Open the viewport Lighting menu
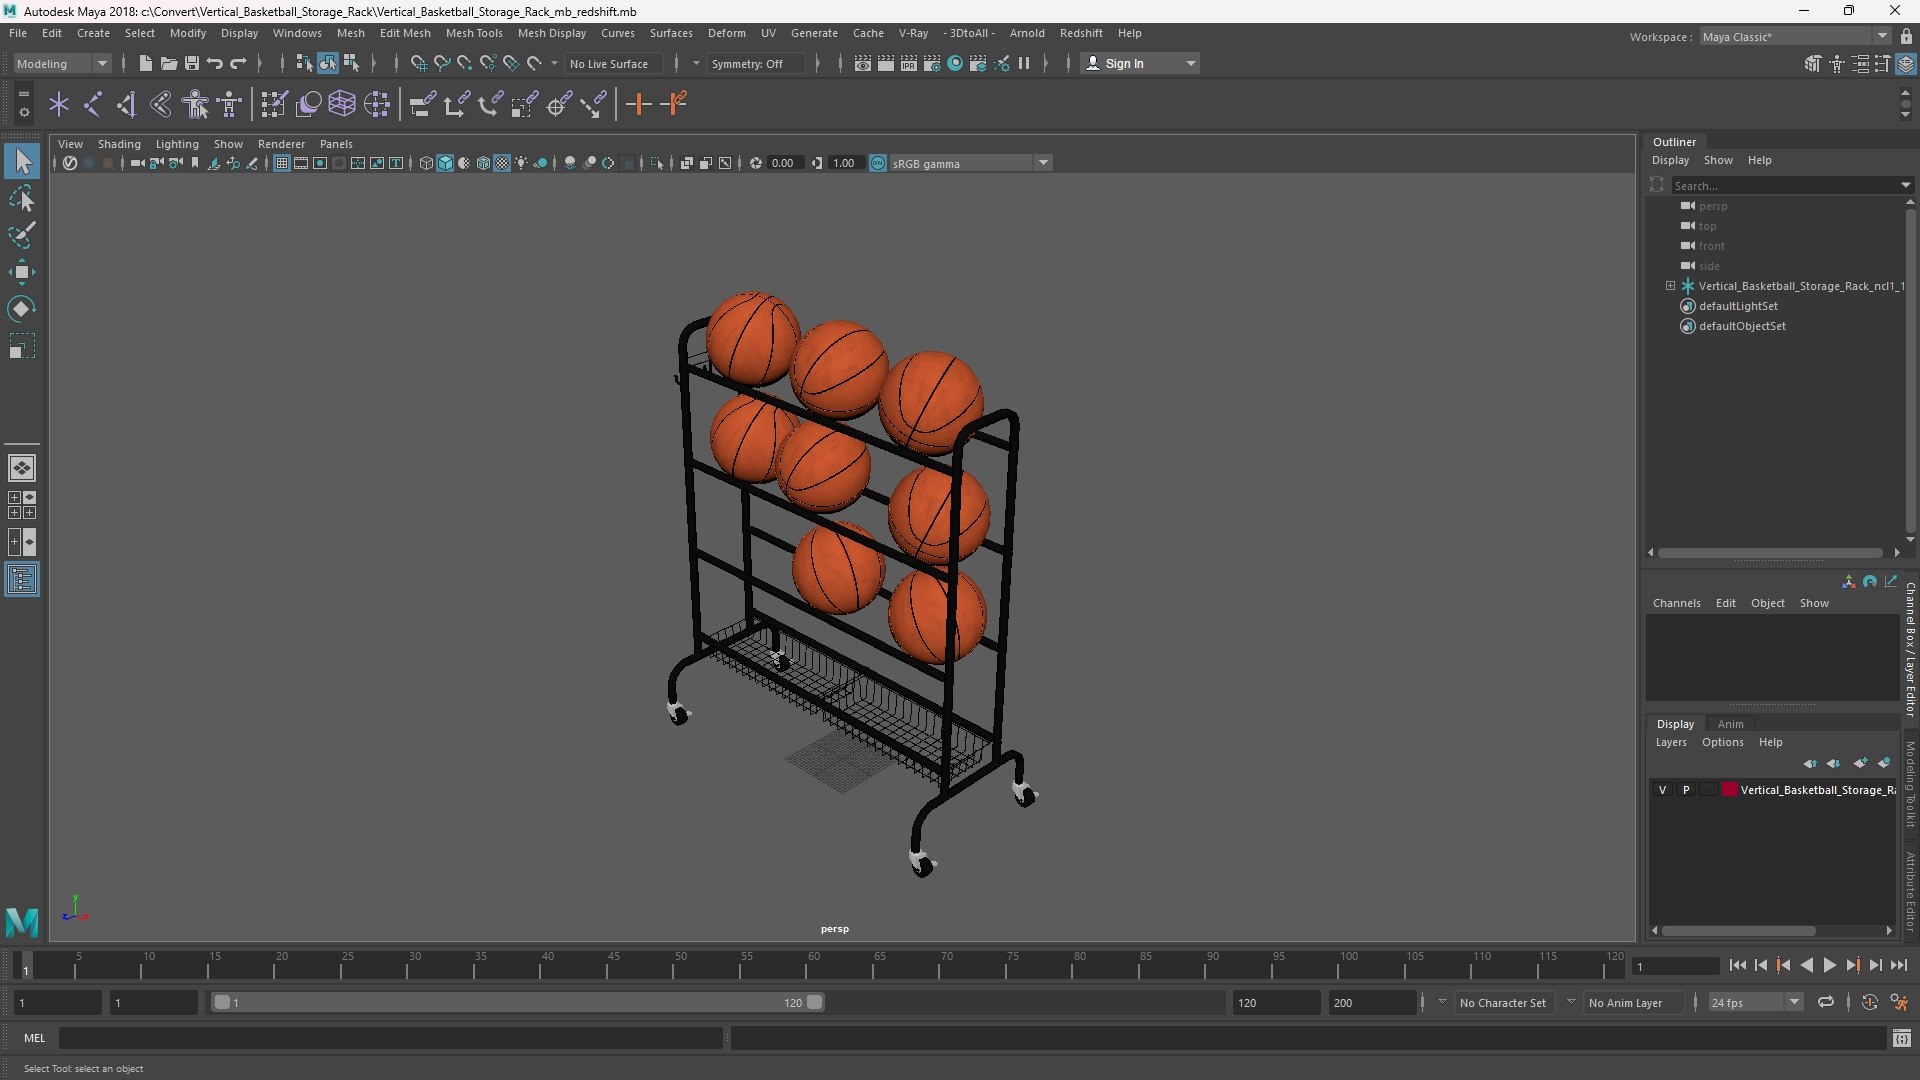The height and width of the screenshot is (1080, 1920). tap(177, 144)
